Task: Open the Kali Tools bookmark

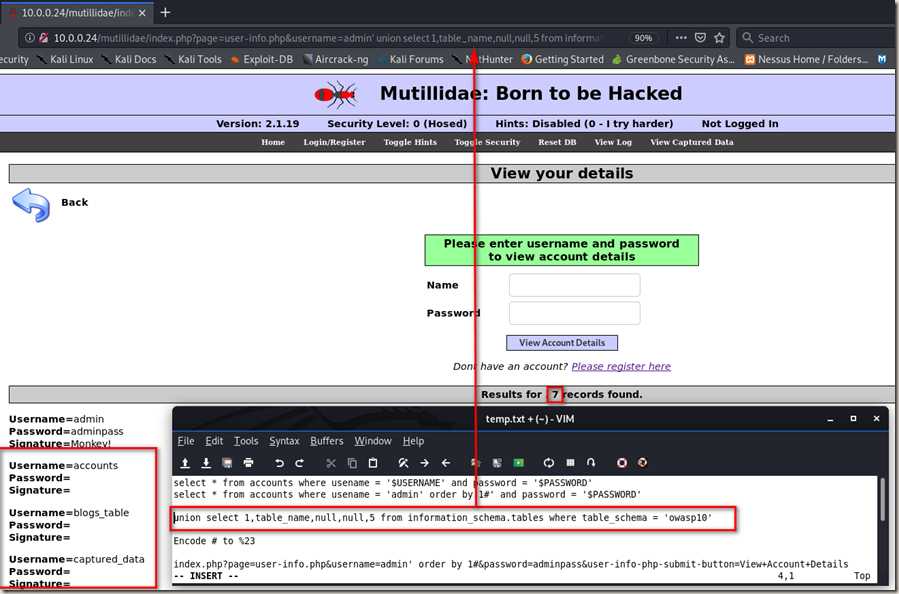Action: [x=193, y=59]
